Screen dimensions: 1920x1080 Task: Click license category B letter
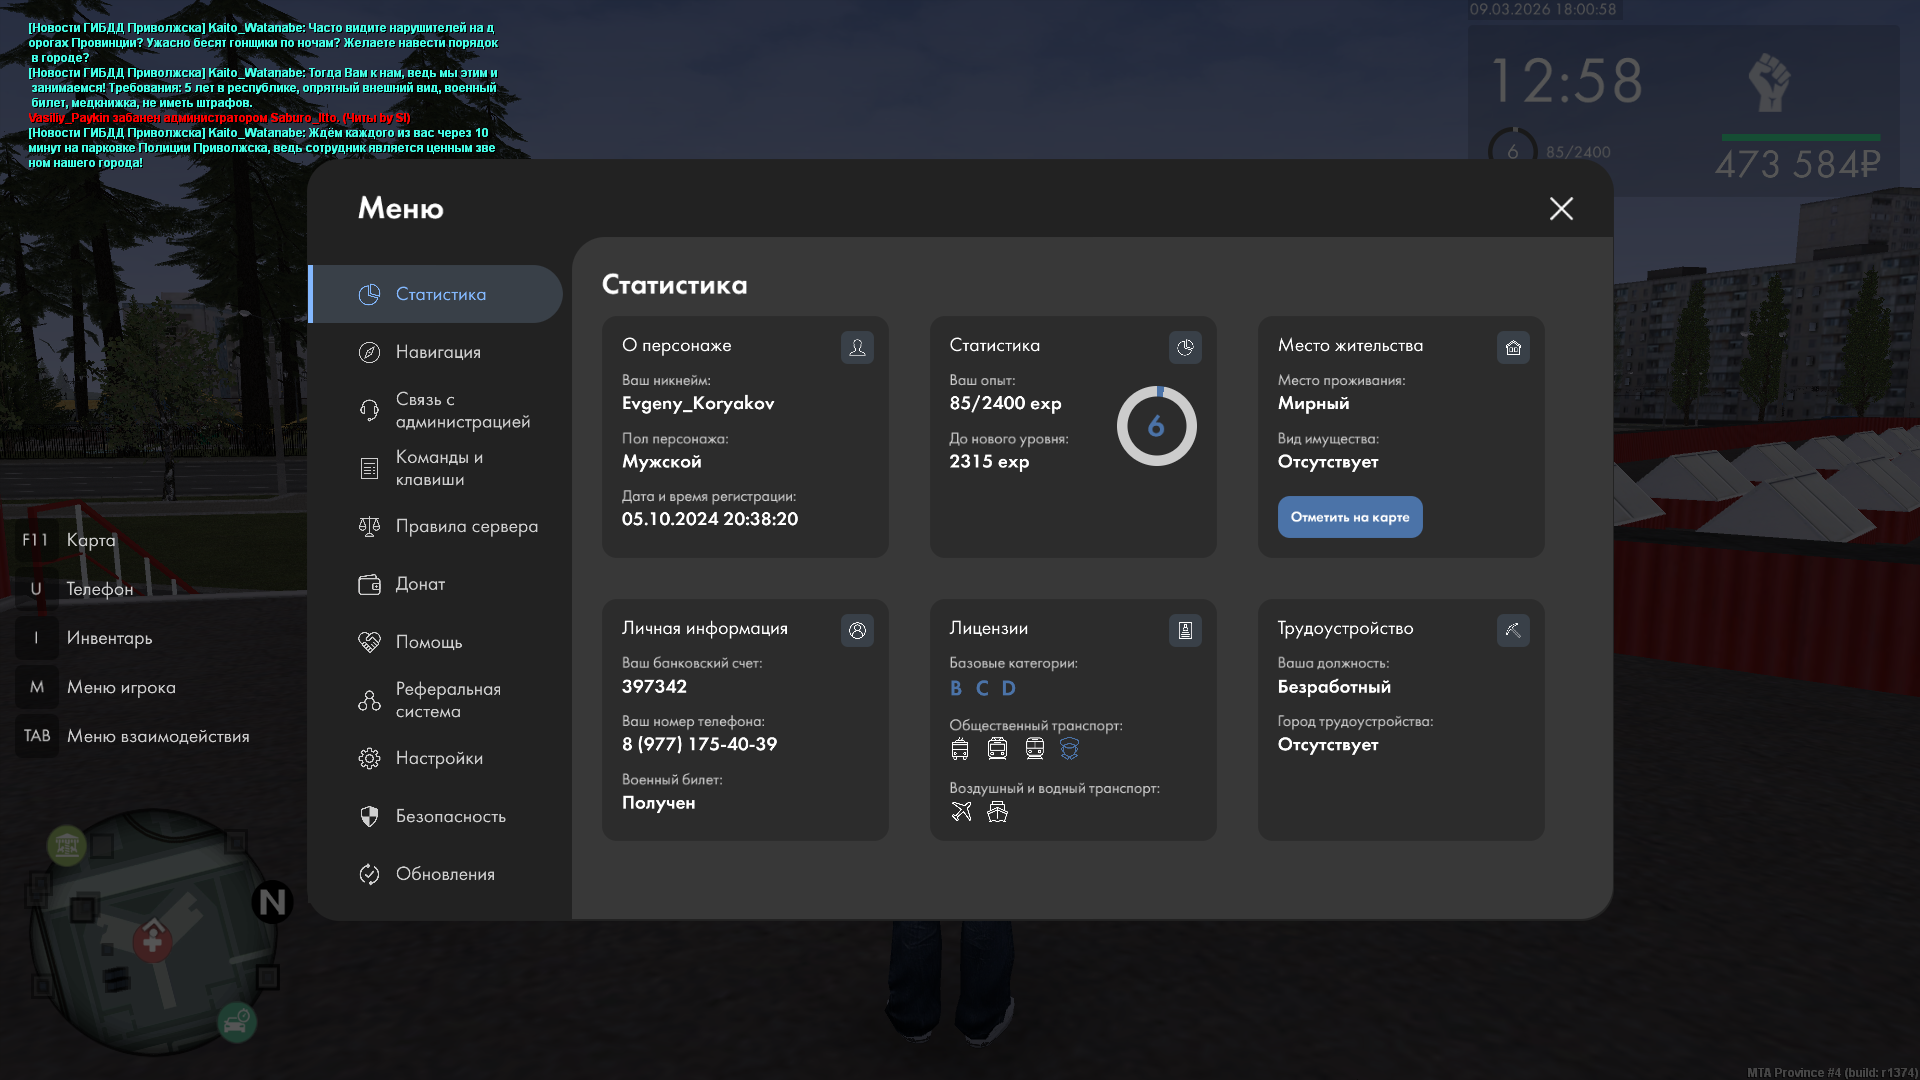(x=956, y=688)
